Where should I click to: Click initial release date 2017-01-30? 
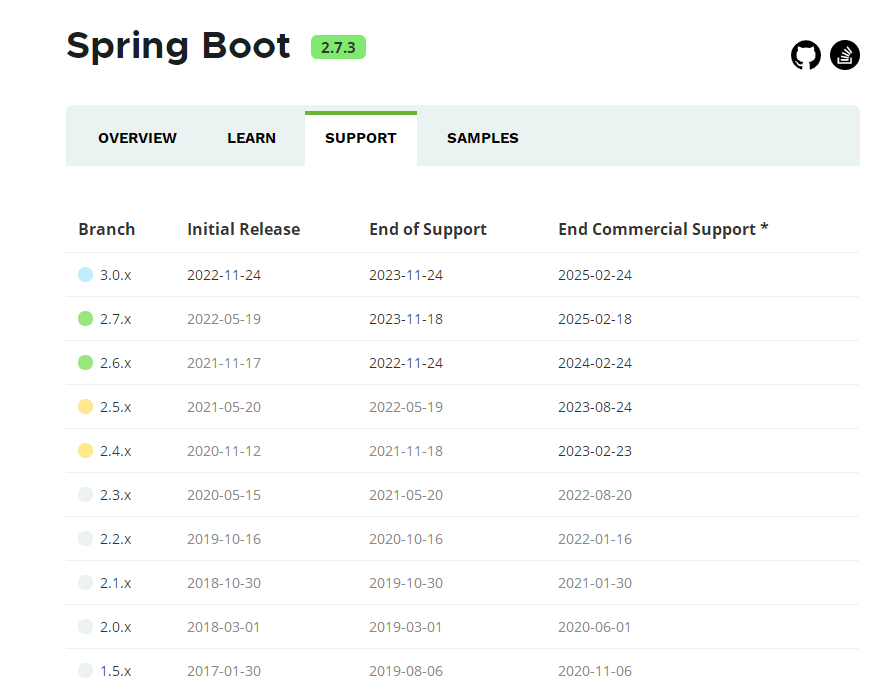[x=224, y=671]
